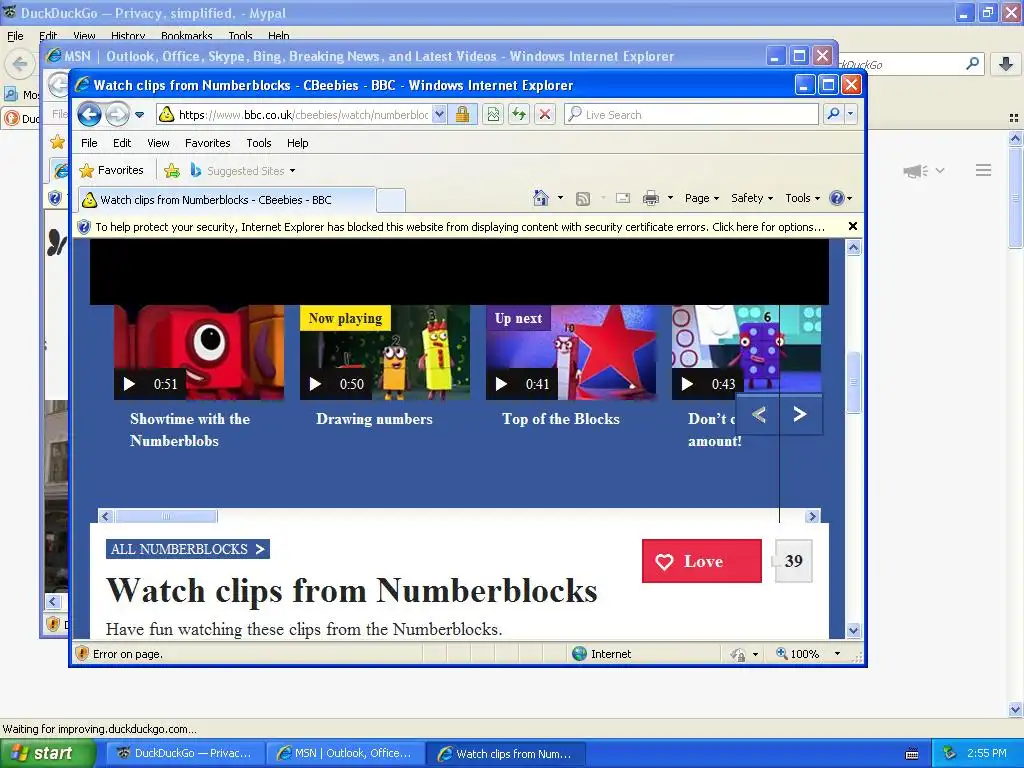The width and height of the screenshot is (1024, 768).
Task: Open the Tools menu in menu bar
Action: pyautogui.click(x=259, y=143)
